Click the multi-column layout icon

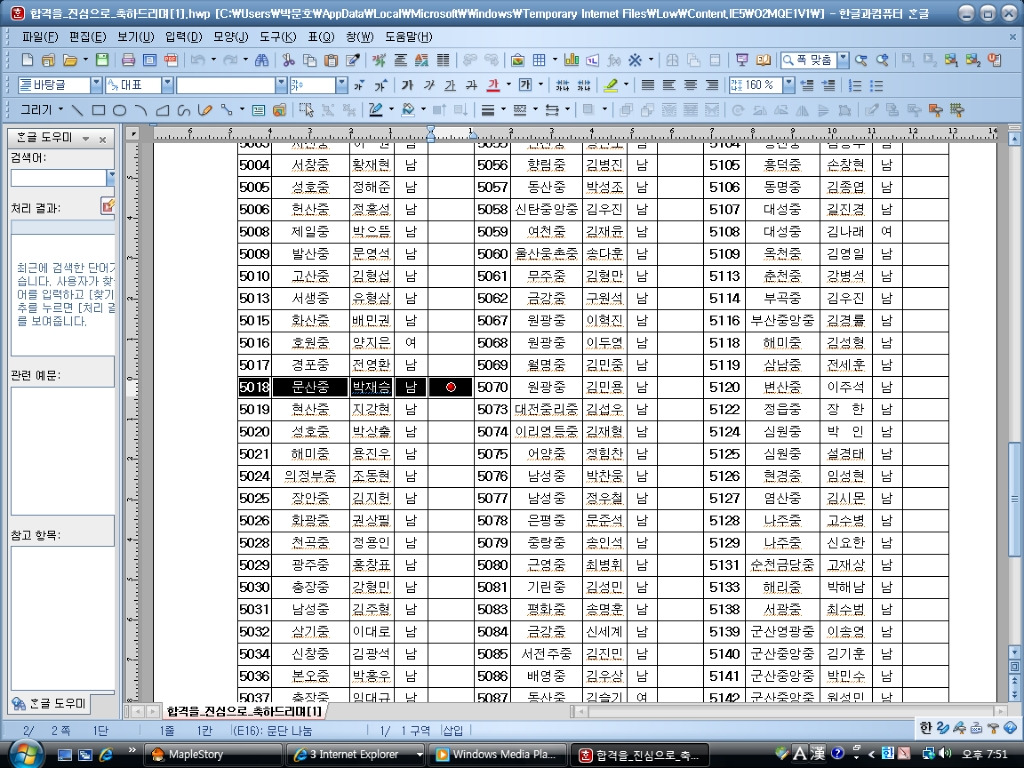point(443,60)
